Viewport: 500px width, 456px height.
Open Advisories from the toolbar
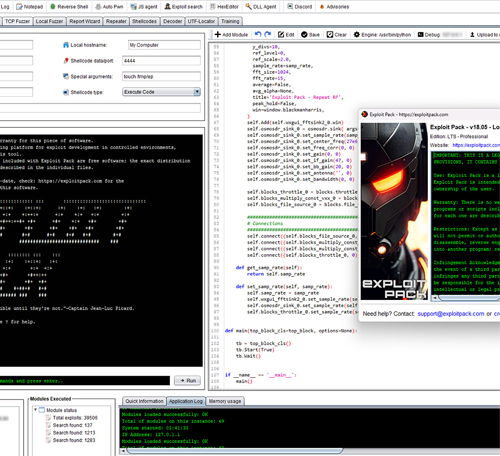click(334, 7)
